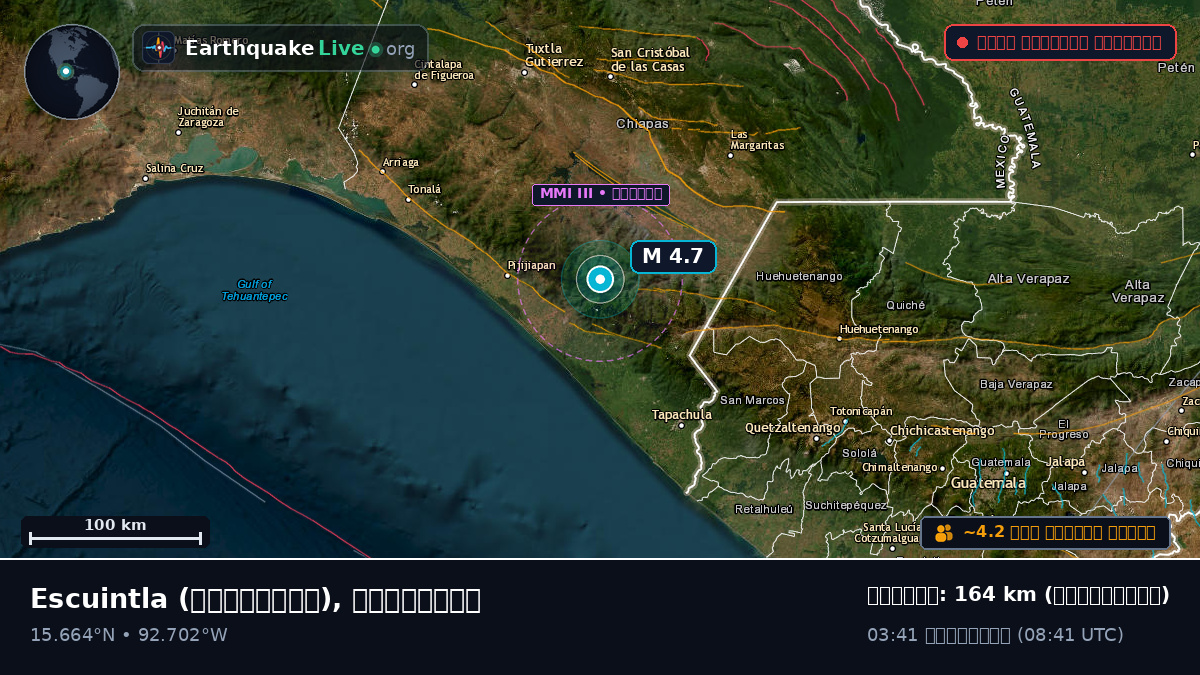Image resolution: width=1200 pixels, height=675 pixels.
Task: Select the cyan epicenter marker
Action: pyautogui.click(x=600, y=279)
